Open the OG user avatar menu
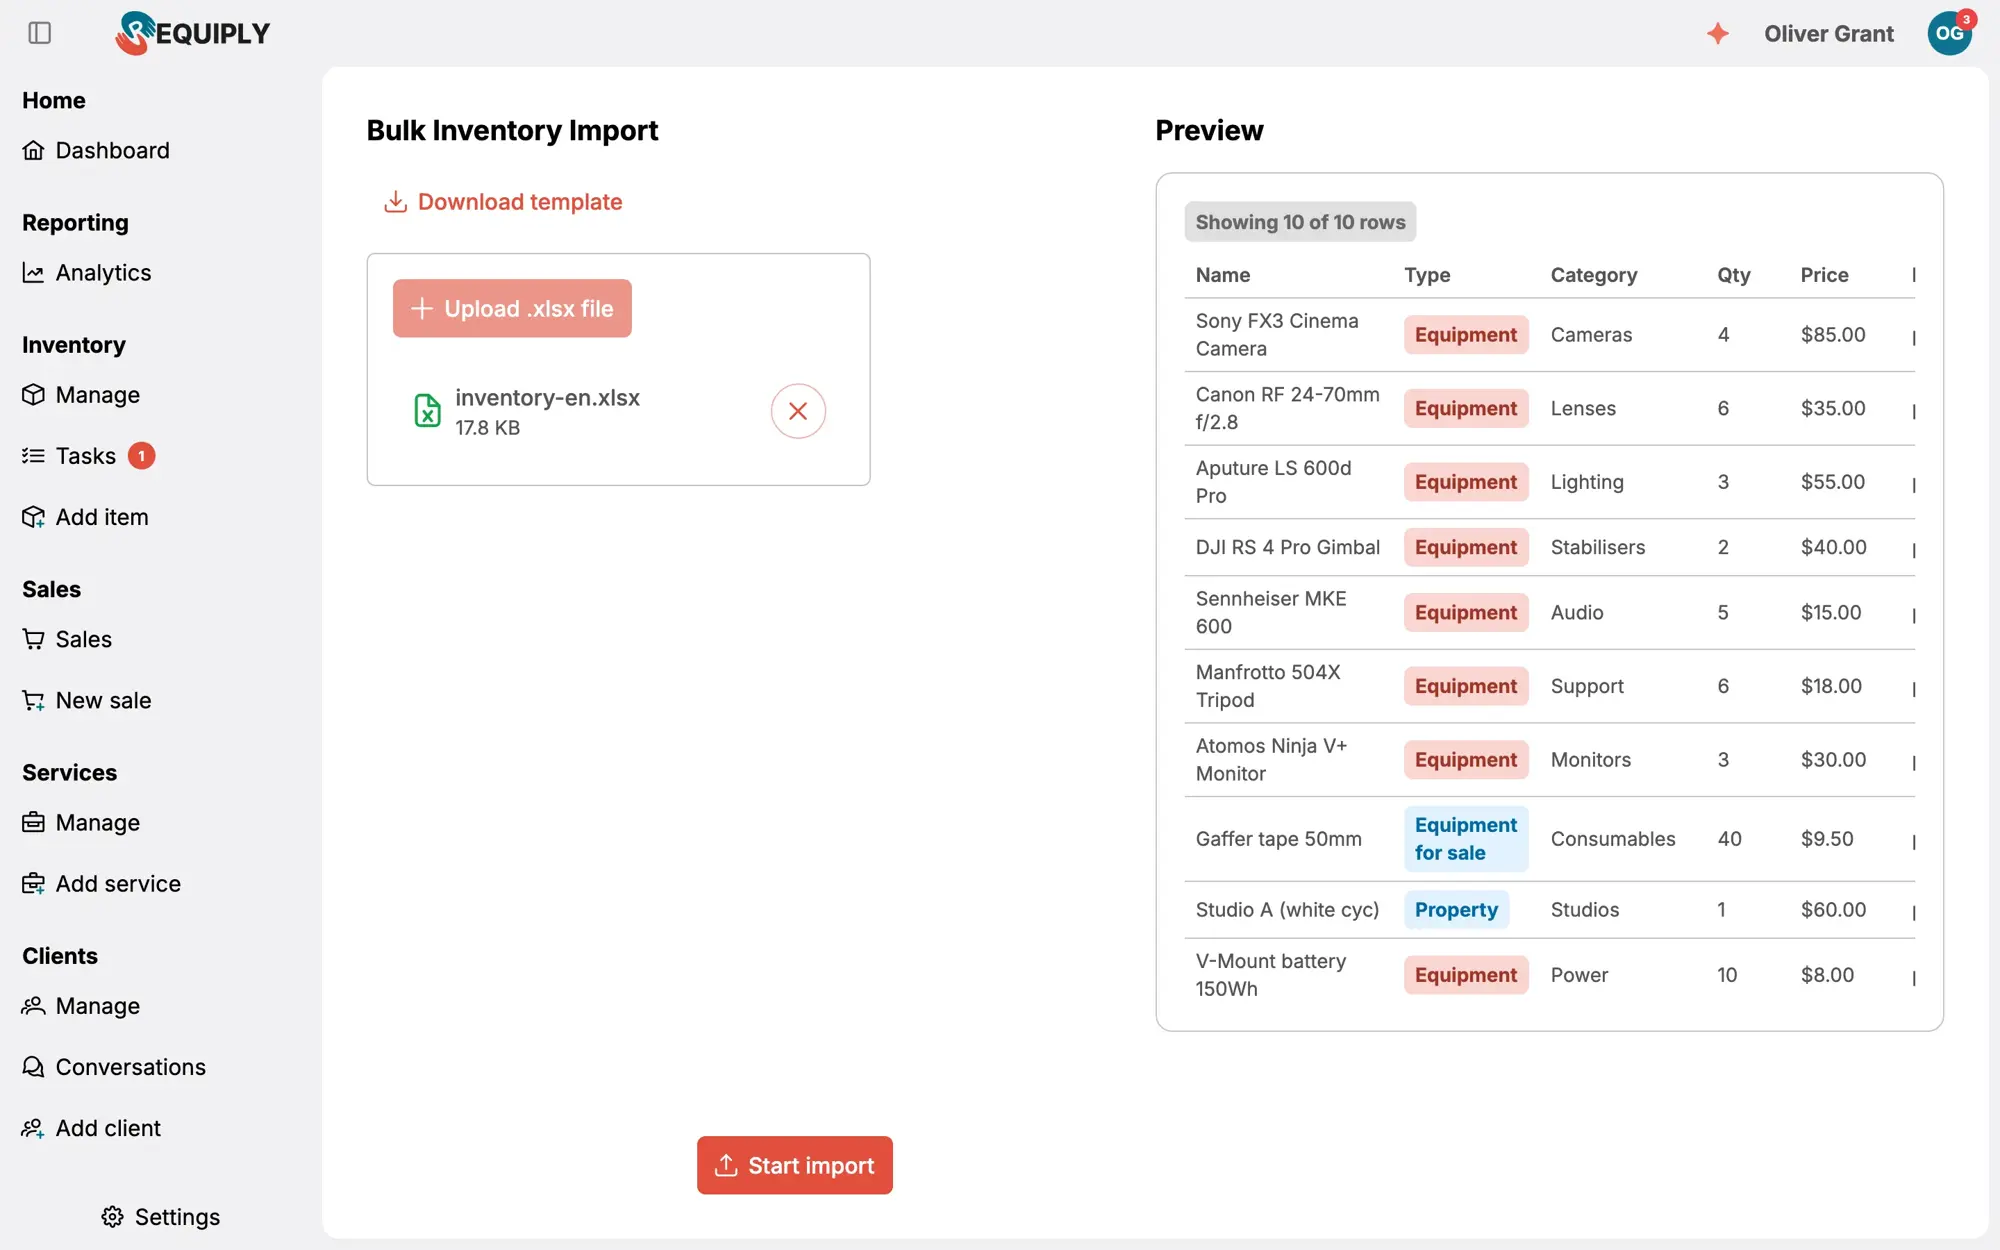Viewport: 2000px width, 1250px height. click(1949, 33)
